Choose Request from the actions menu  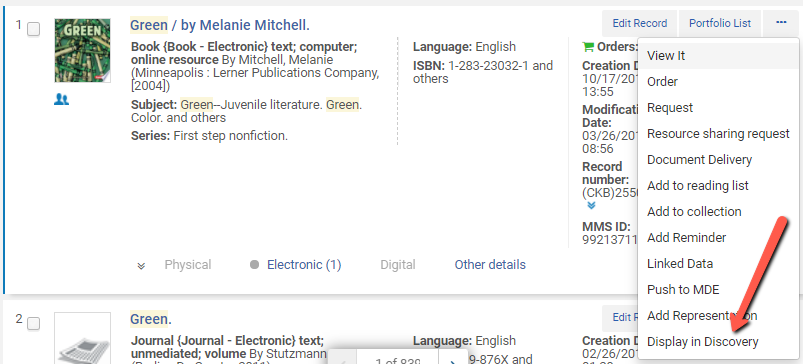[719, 108]
